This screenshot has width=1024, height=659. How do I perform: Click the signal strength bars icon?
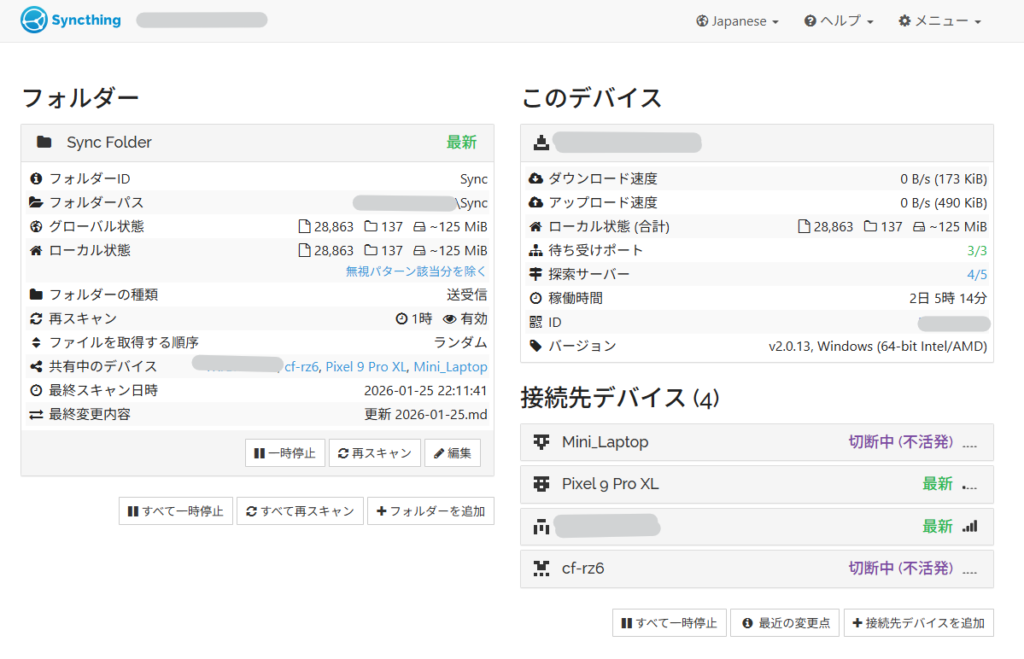[x=969, y=526]
